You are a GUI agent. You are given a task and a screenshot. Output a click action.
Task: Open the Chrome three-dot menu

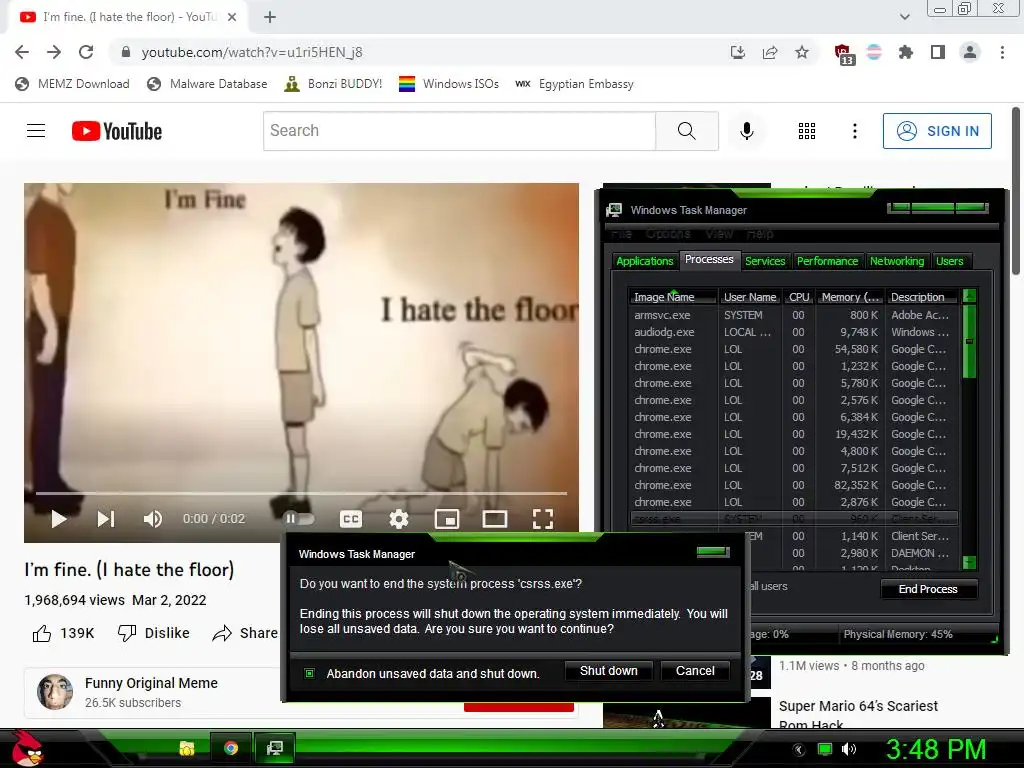coord(1002,52)
